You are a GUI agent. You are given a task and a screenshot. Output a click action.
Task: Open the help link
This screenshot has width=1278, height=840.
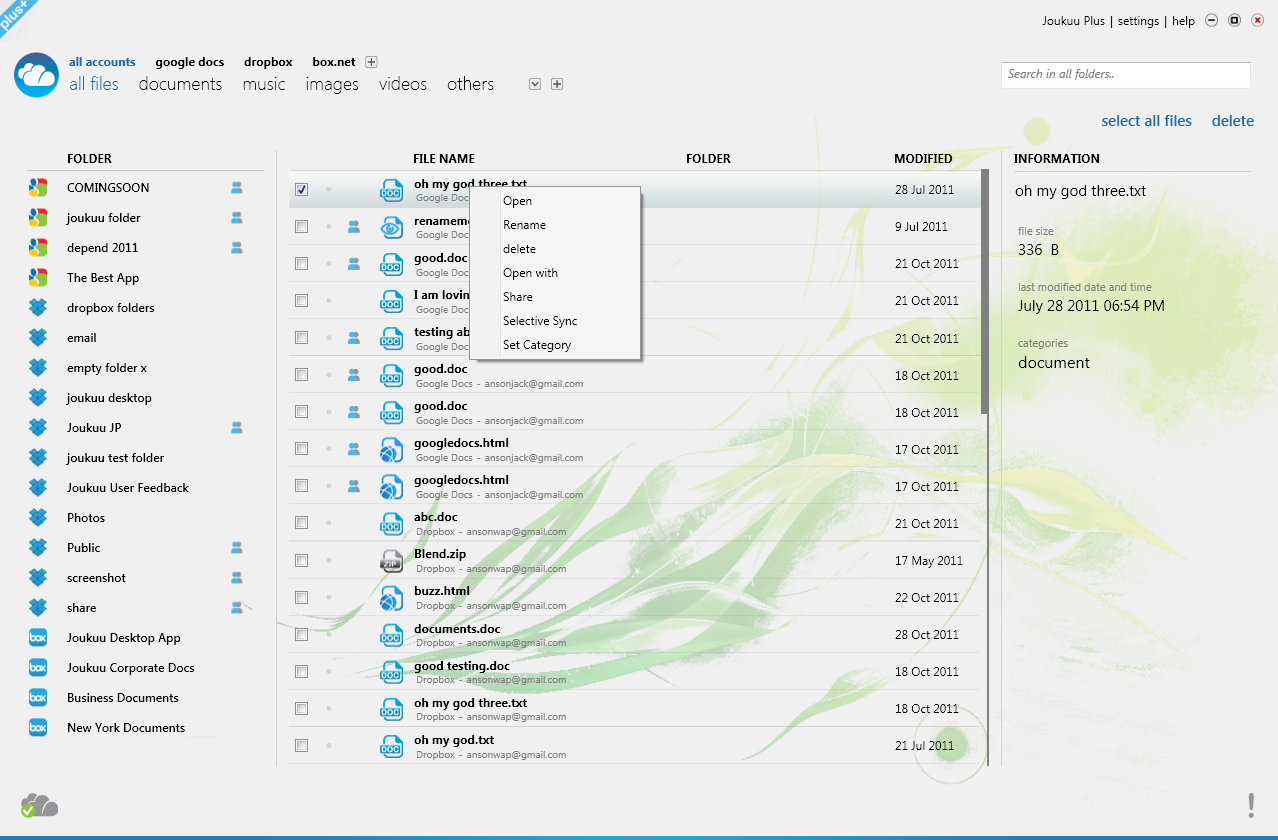[1183, 21]
